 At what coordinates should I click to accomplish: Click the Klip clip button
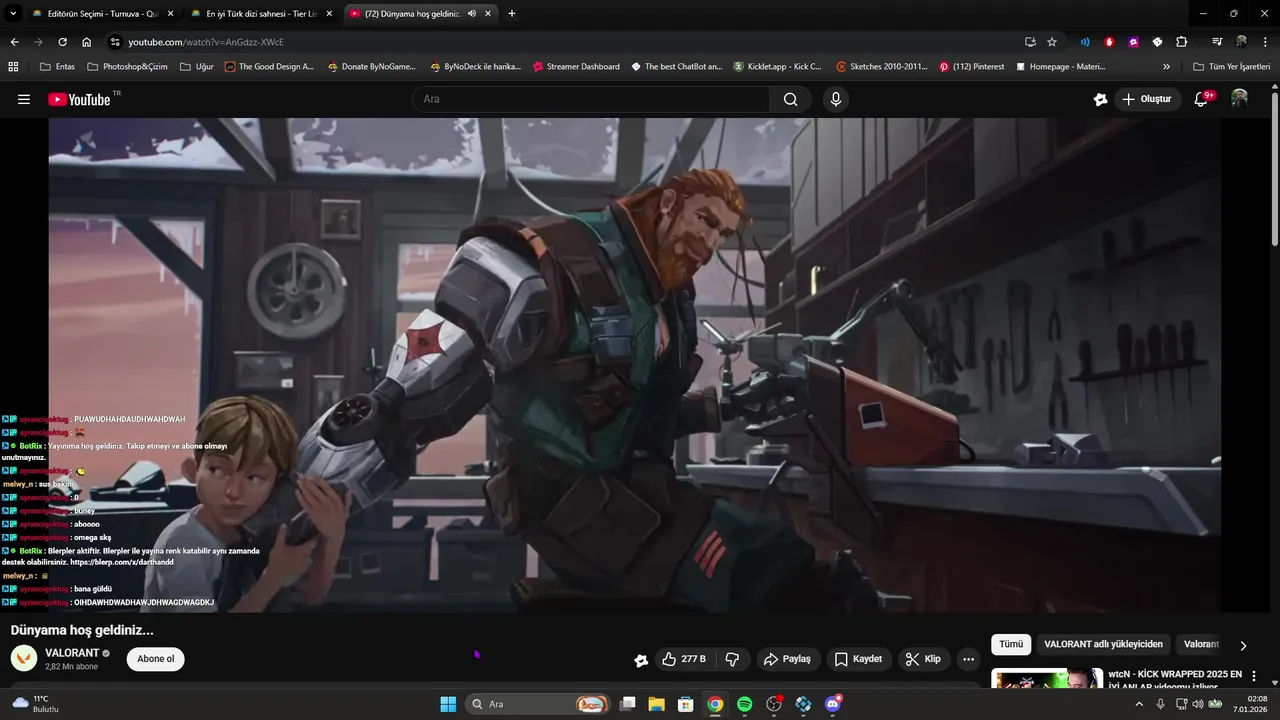coord(923,659)
